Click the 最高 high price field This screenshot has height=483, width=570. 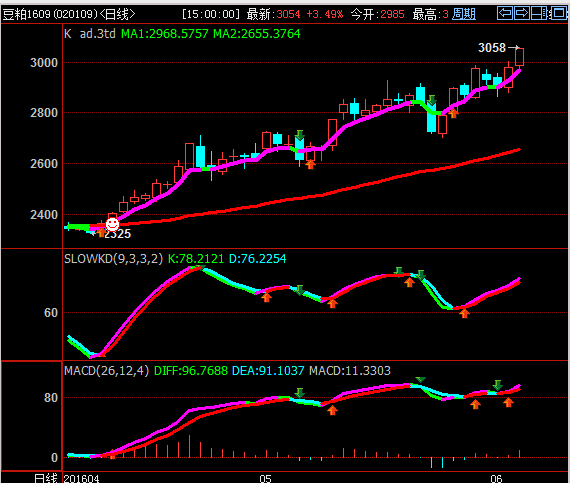431,14
